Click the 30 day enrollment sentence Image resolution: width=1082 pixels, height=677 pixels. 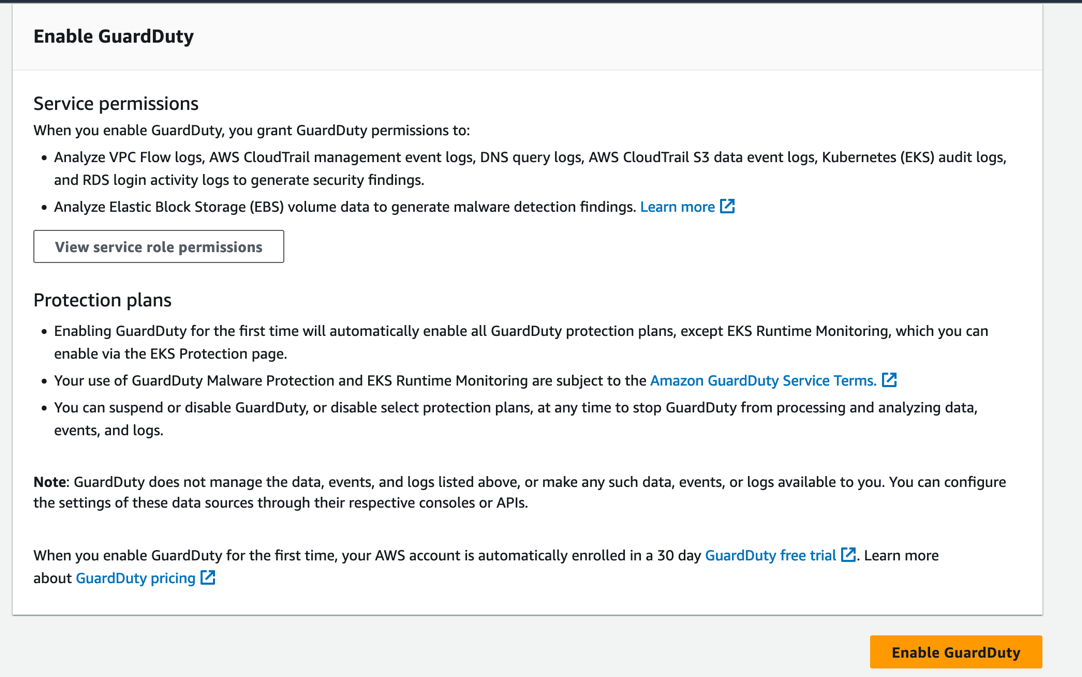click(x=368, y=555)
